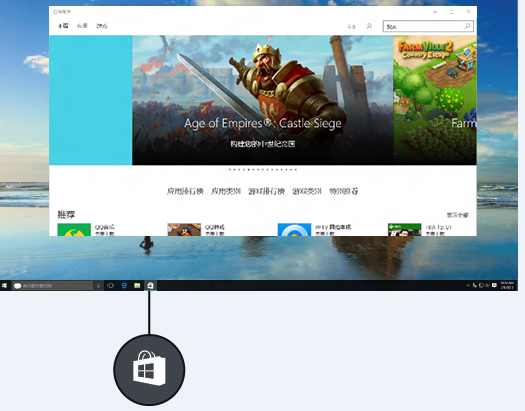
Task: Open the Action Center notification icon
Action: [x=494, y=285]
